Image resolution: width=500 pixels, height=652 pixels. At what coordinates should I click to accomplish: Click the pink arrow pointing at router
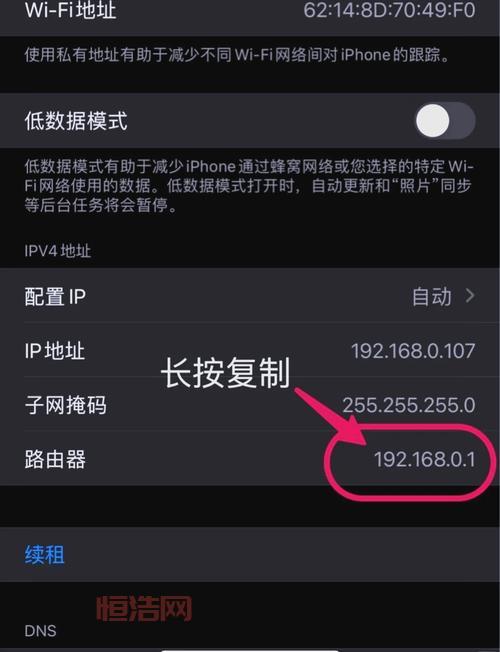tap(331, 417)
